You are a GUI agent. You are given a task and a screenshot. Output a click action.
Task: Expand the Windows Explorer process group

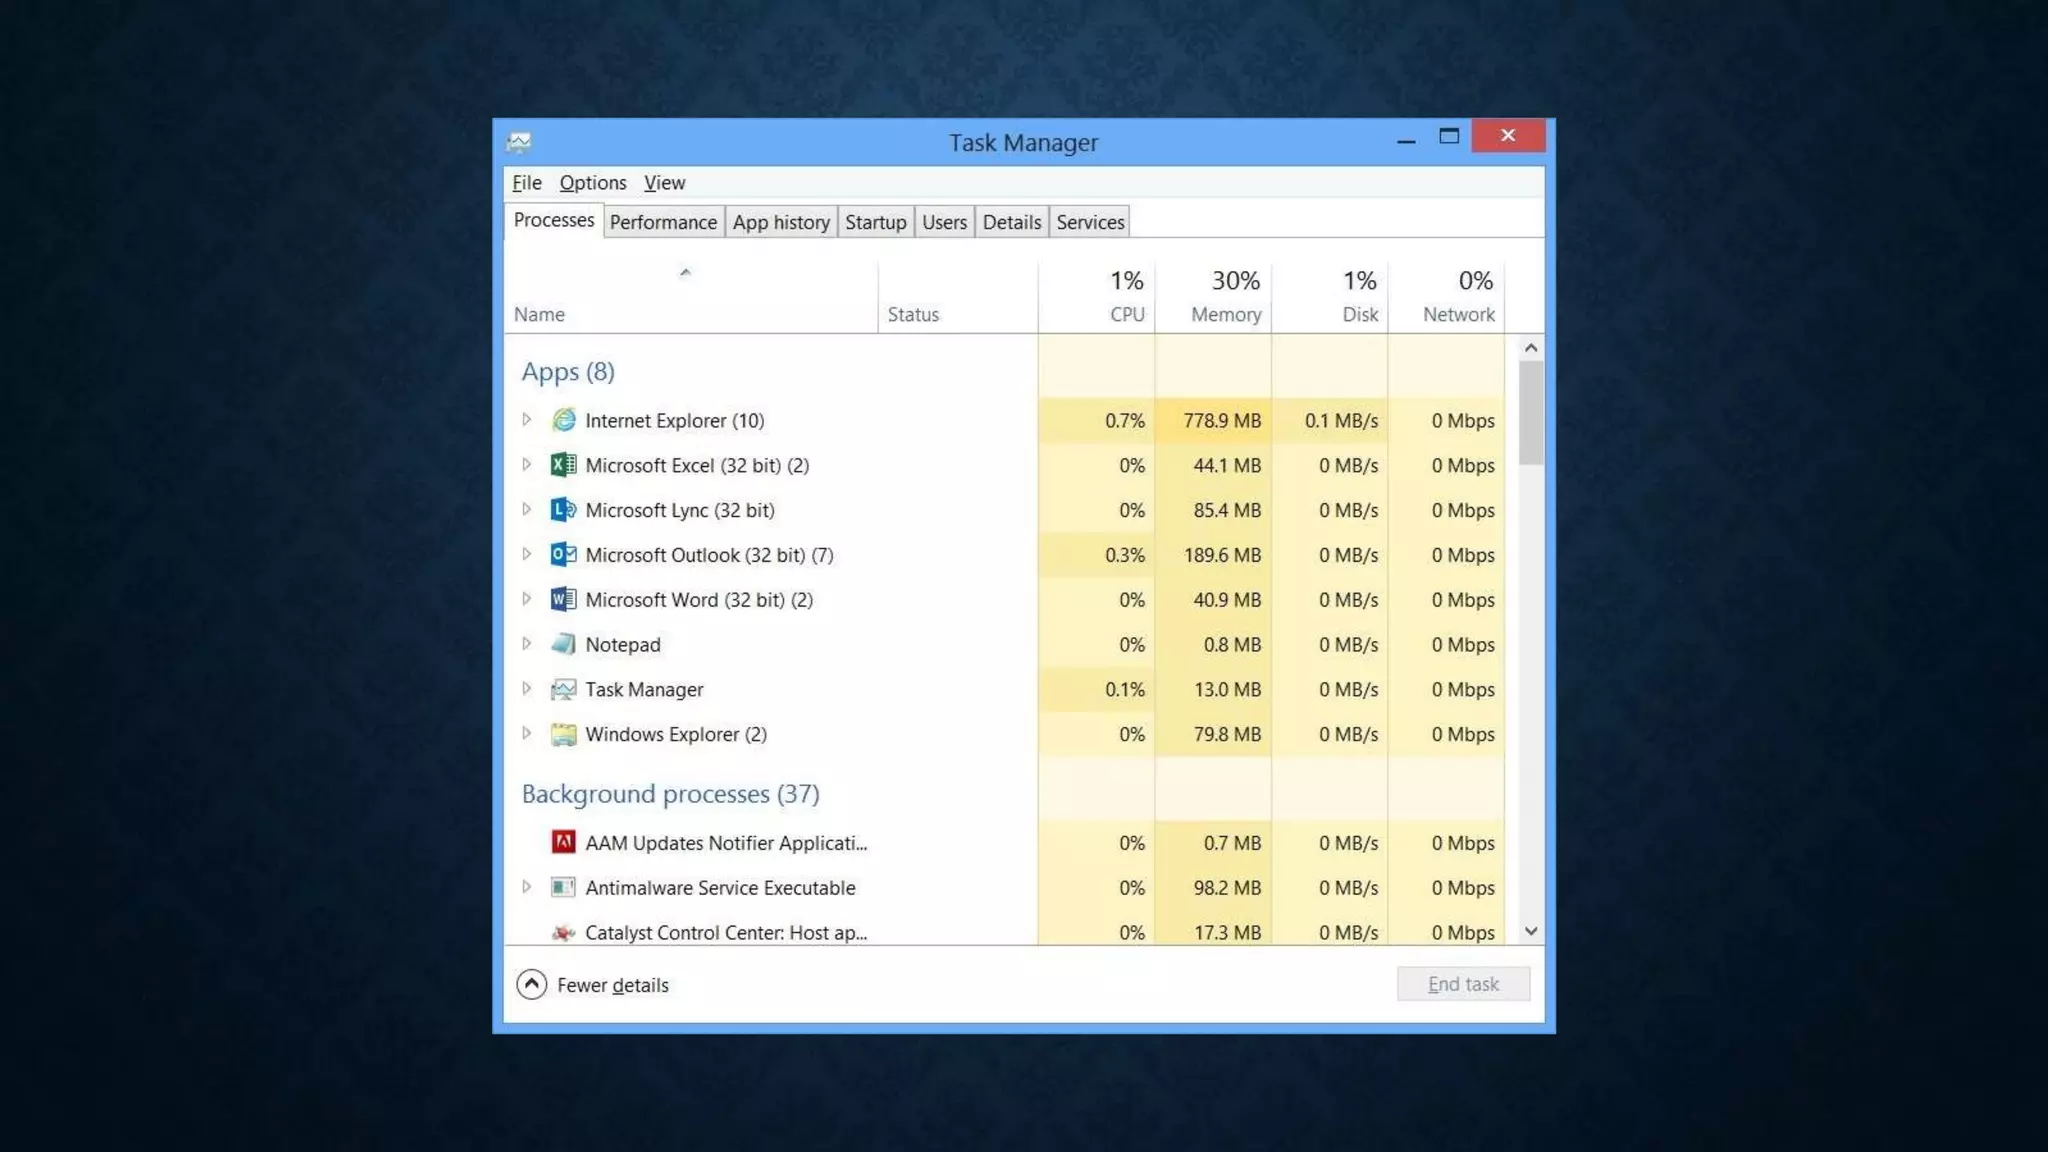[526, 734]
